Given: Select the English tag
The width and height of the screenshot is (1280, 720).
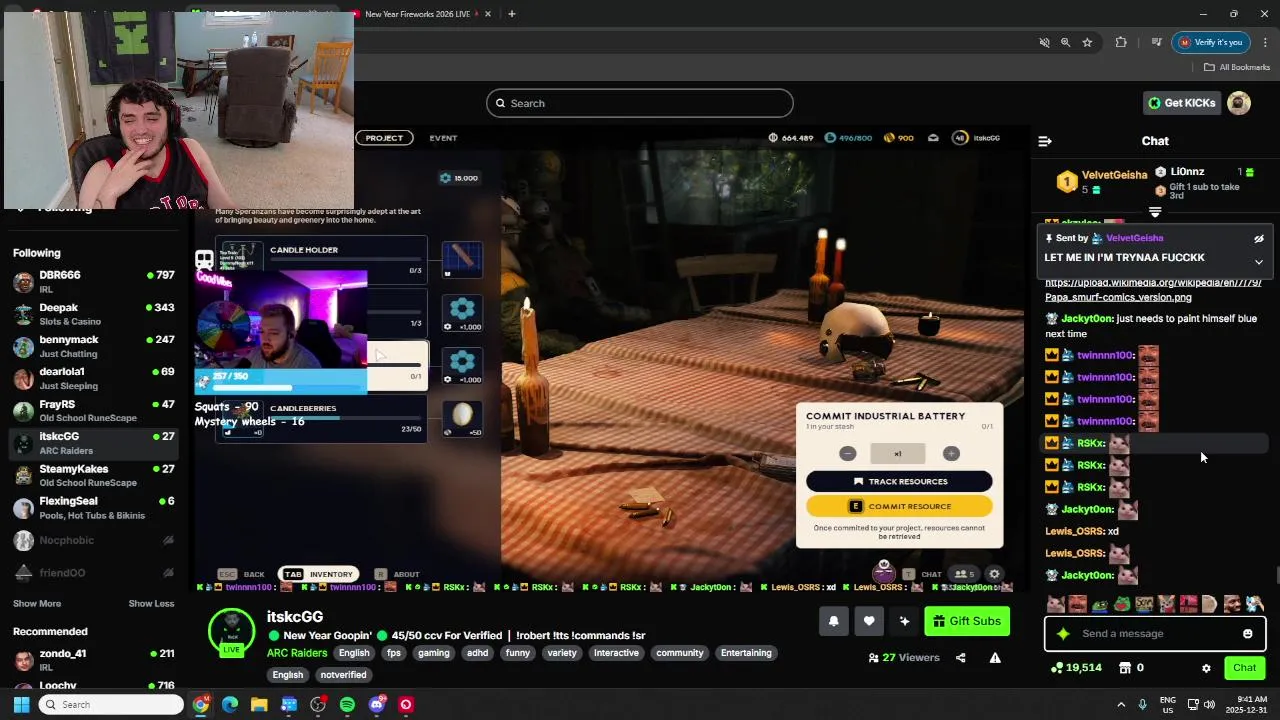Looking at the screenshot, I should click(x=354, y=653).
